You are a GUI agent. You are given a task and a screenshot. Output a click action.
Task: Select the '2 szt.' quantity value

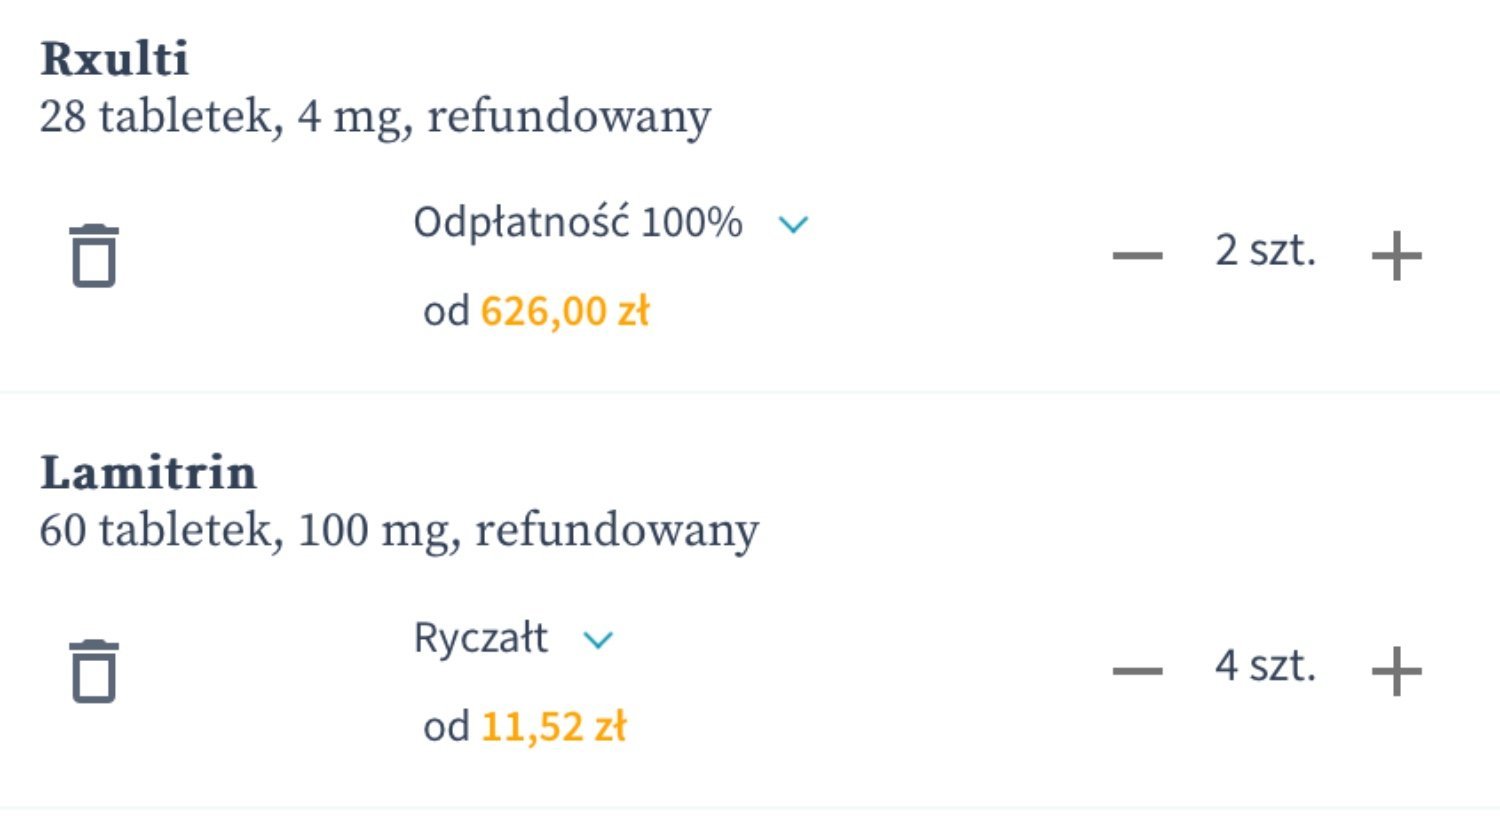pos(1265,251)
